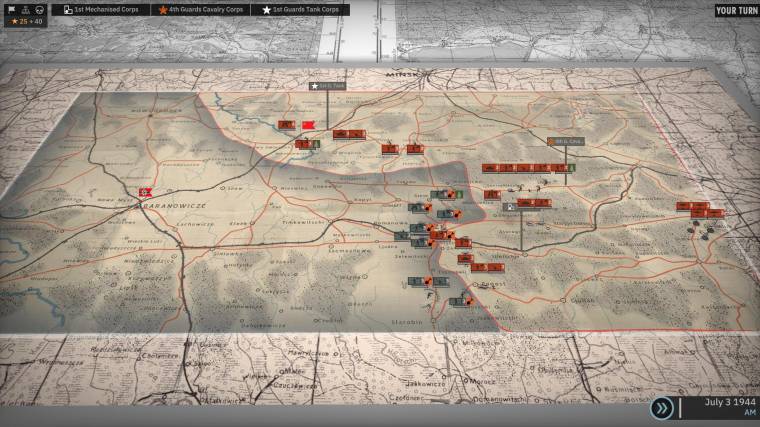
Task: Click the July 3 1944 date display
Action: pyautogui.click(x=730, y=402)
